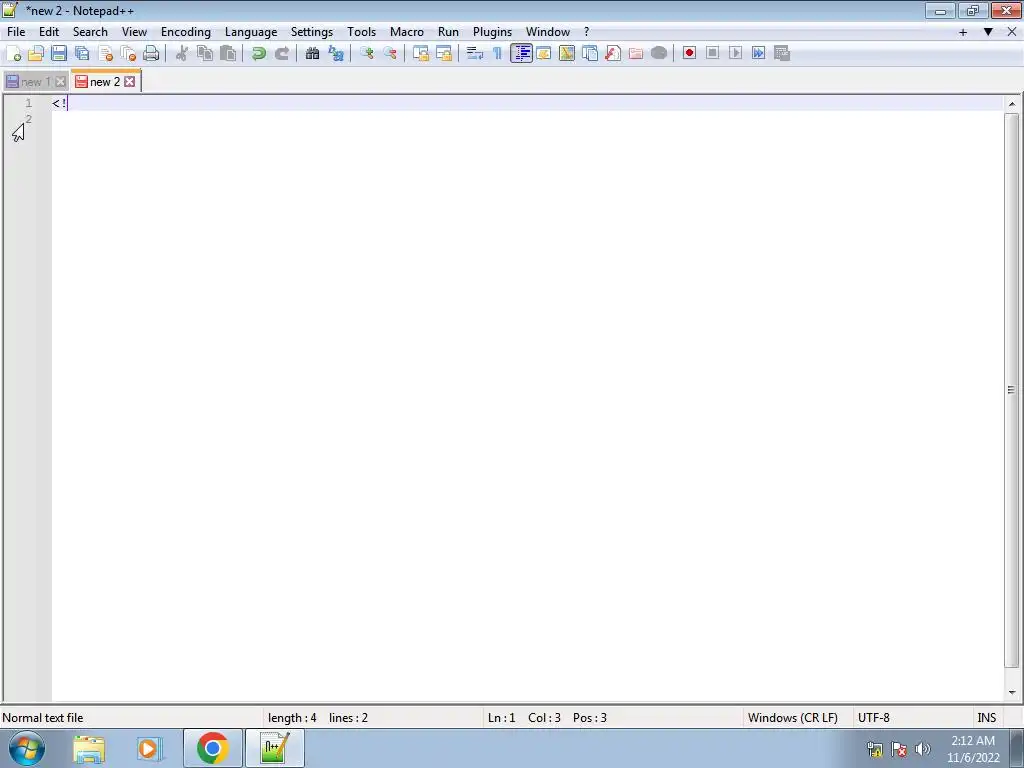Open the Run menu
The height and width of the screenshot is (768, 1024).
coord(448,32)
